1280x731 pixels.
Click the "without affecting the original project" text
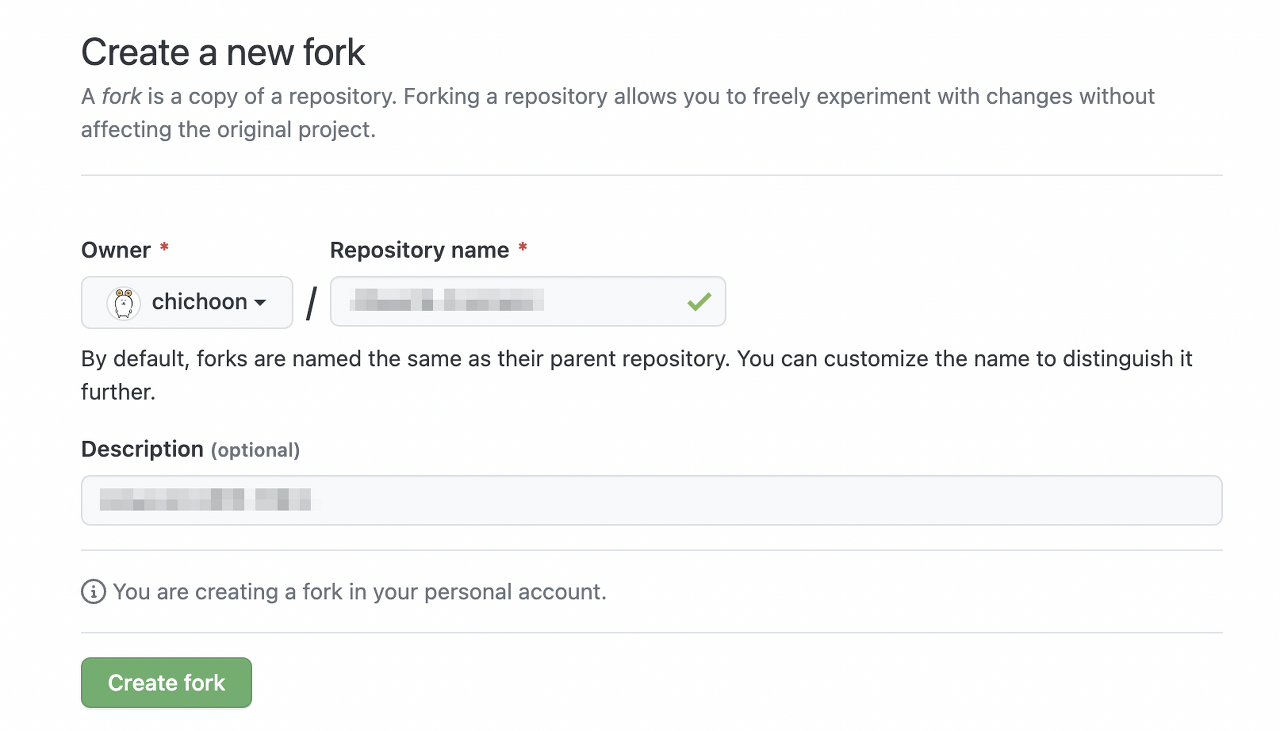(x=228, y=130)
